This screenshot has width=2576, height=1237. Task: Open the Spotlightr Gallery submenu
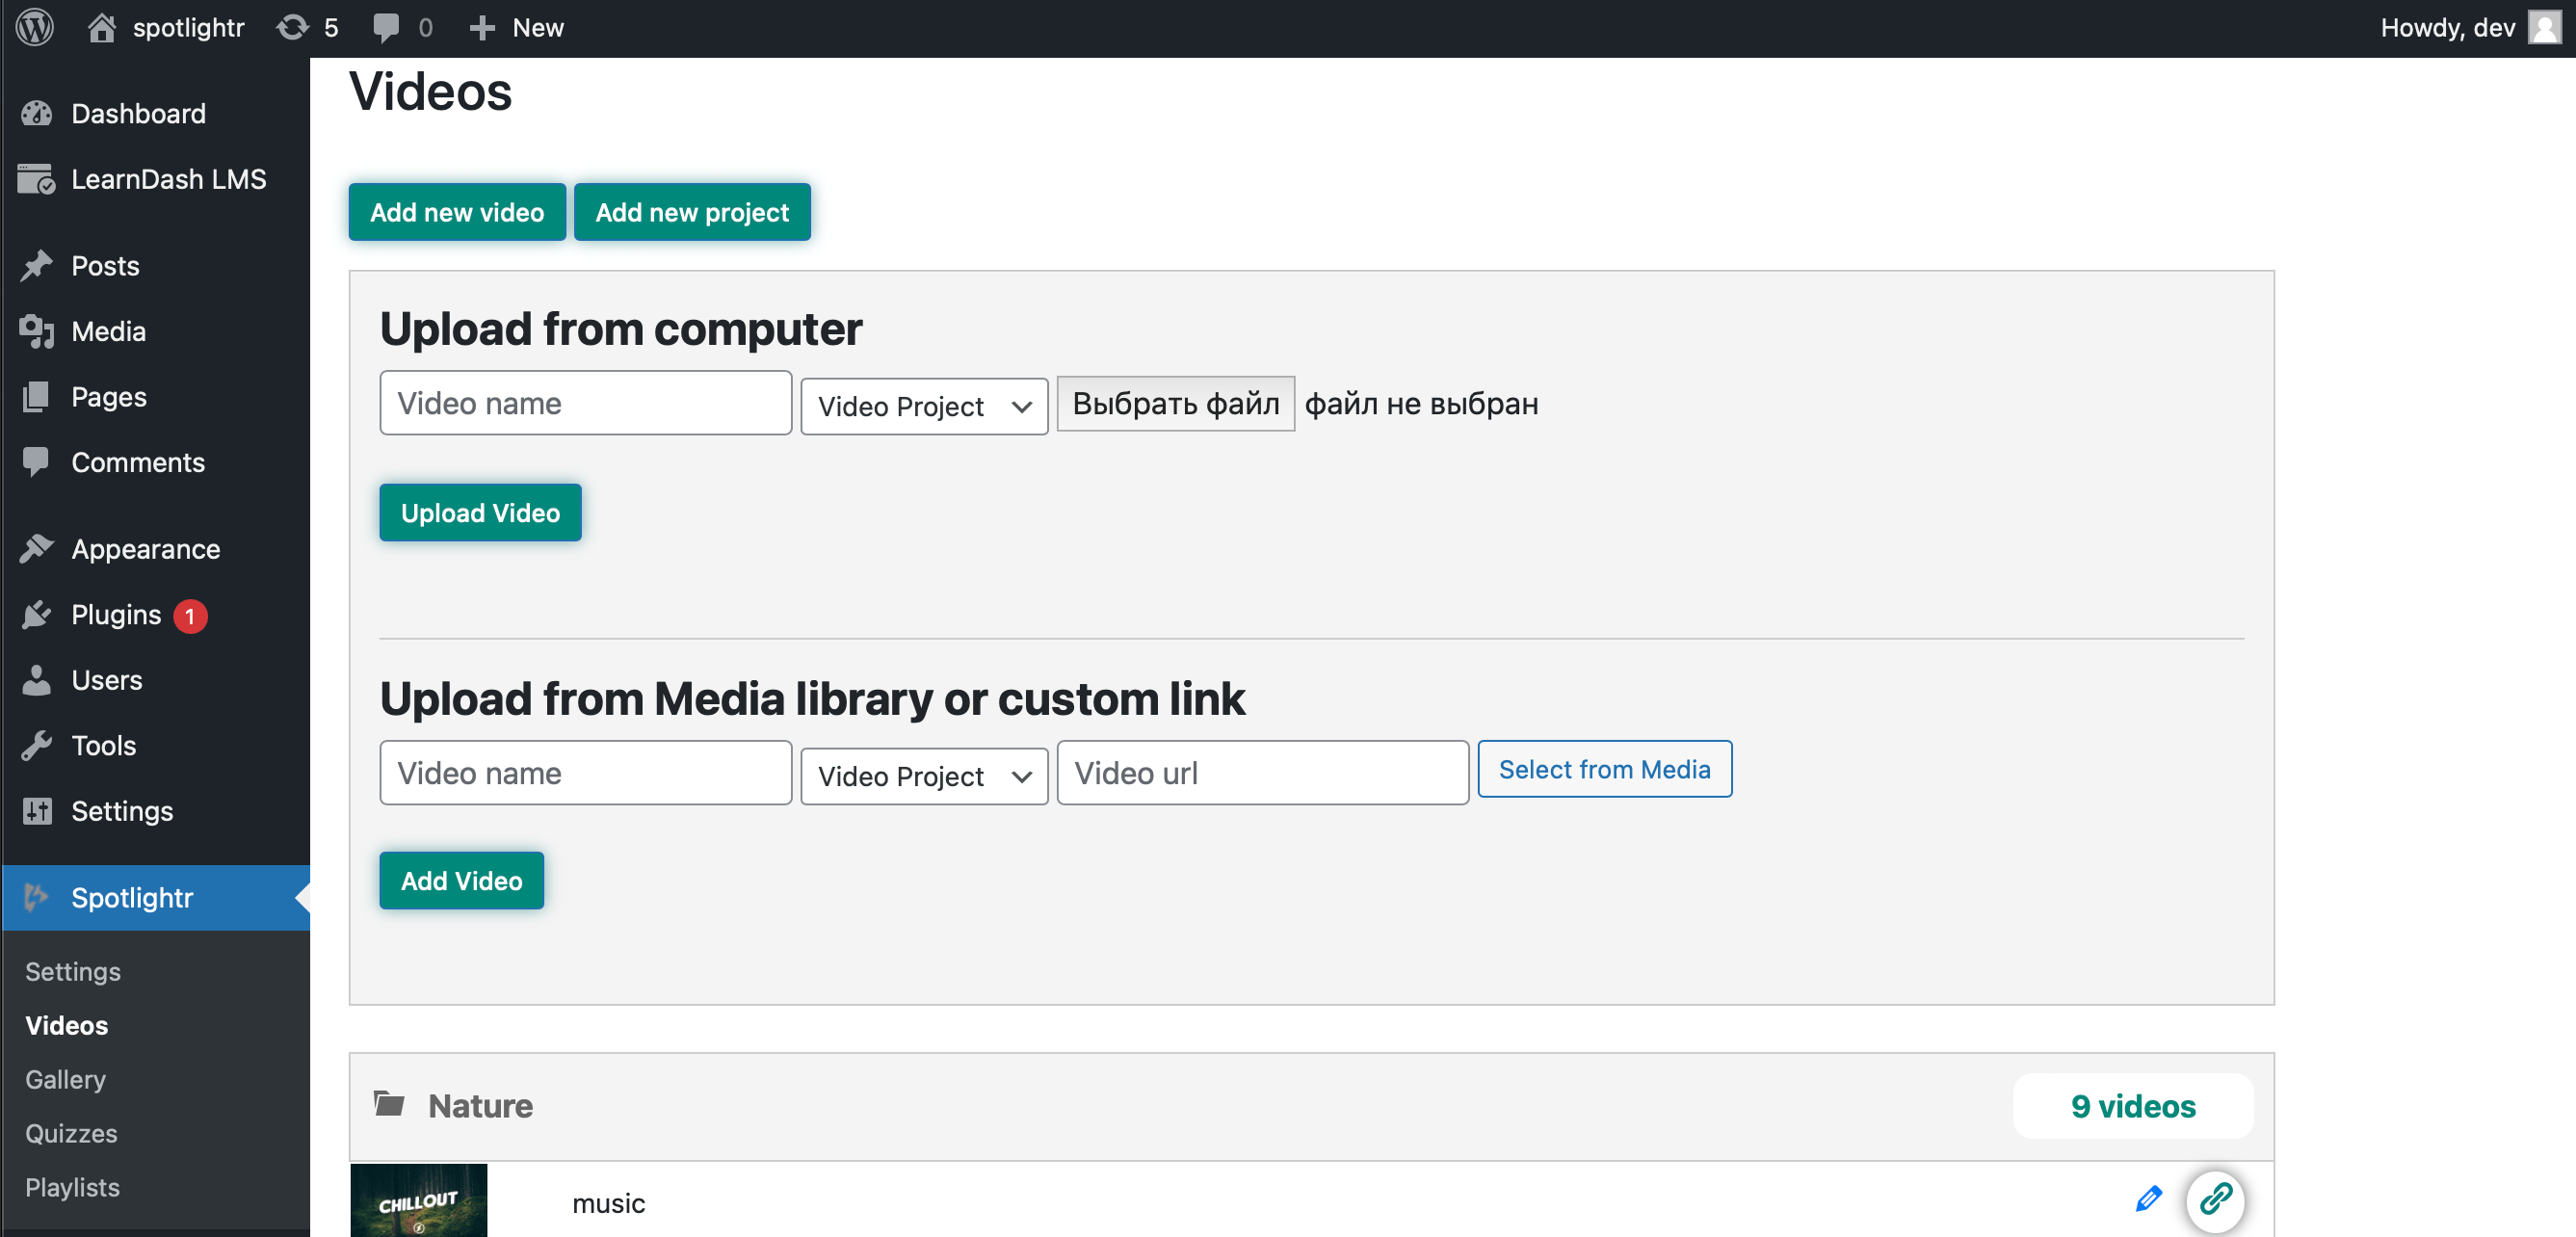65,1079
